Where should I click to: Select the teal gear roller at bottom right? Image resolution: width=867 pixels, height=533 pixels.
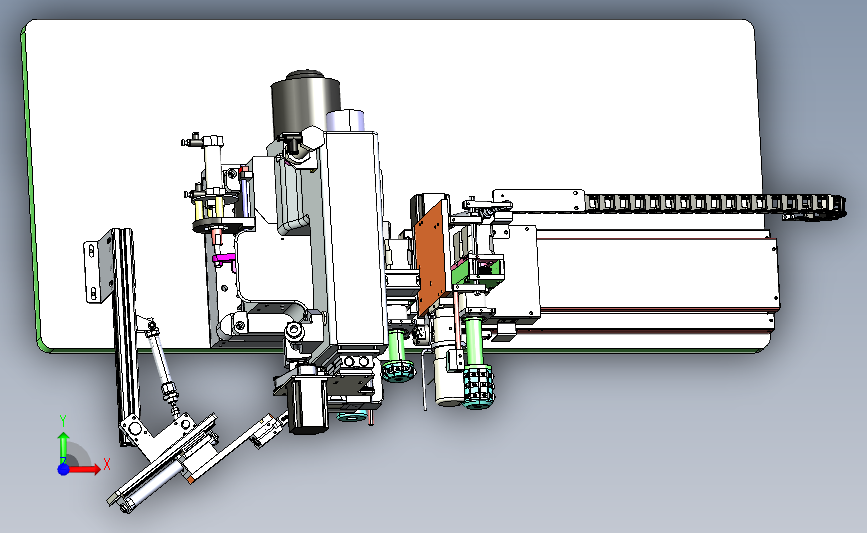(x=478, y=388)
